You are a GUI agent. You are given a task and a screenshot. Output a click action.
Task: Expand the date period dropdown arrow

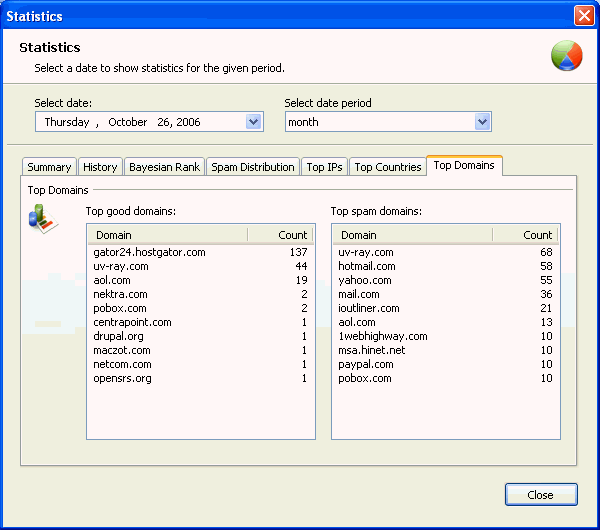click(x=483, y=122)
